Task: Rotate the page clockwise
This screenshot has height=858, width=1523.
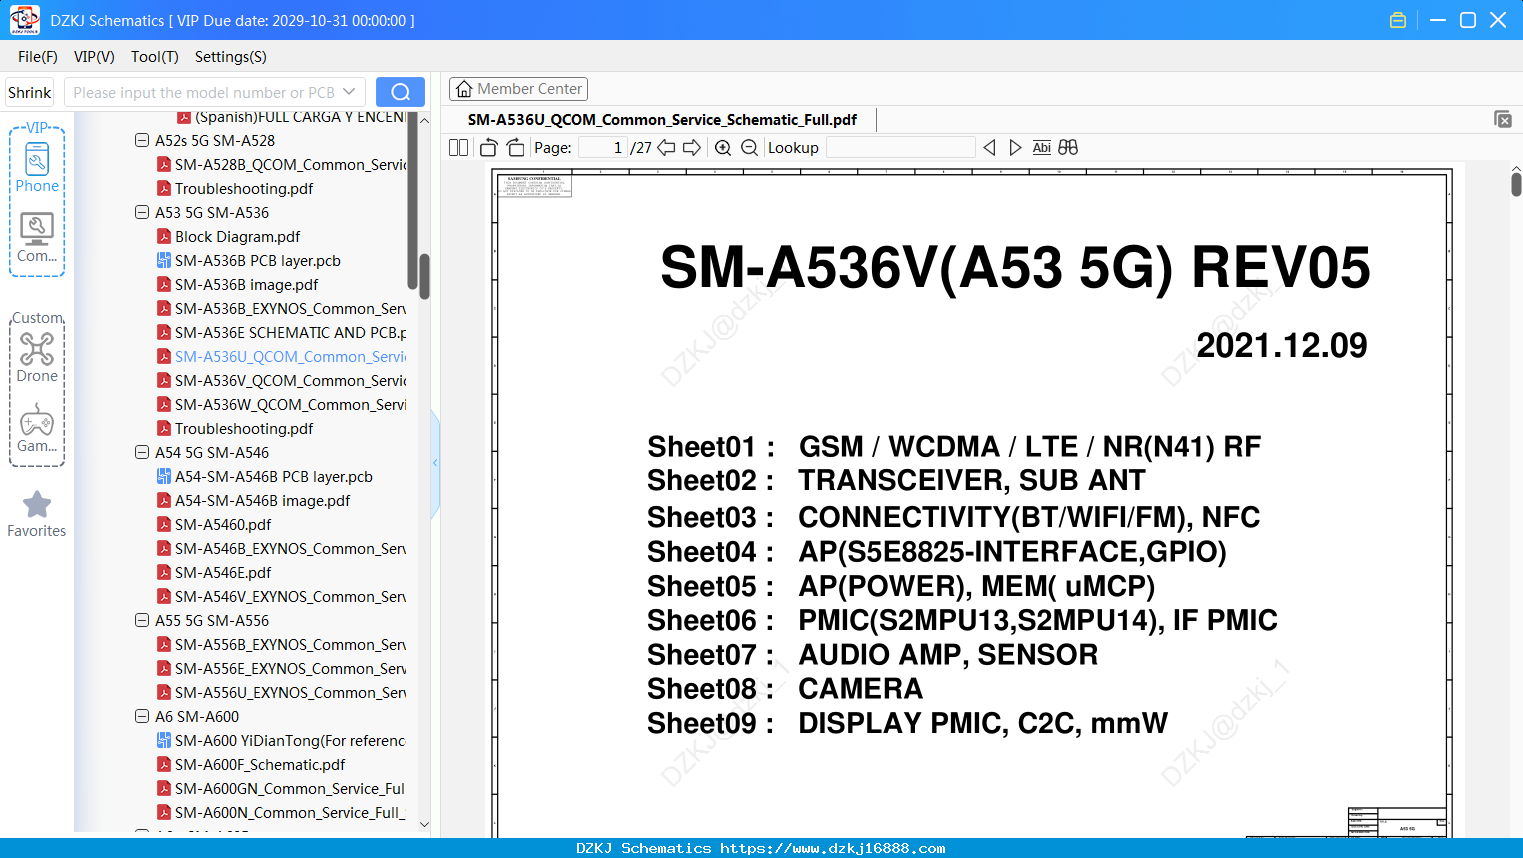Action: click(515, 148)
